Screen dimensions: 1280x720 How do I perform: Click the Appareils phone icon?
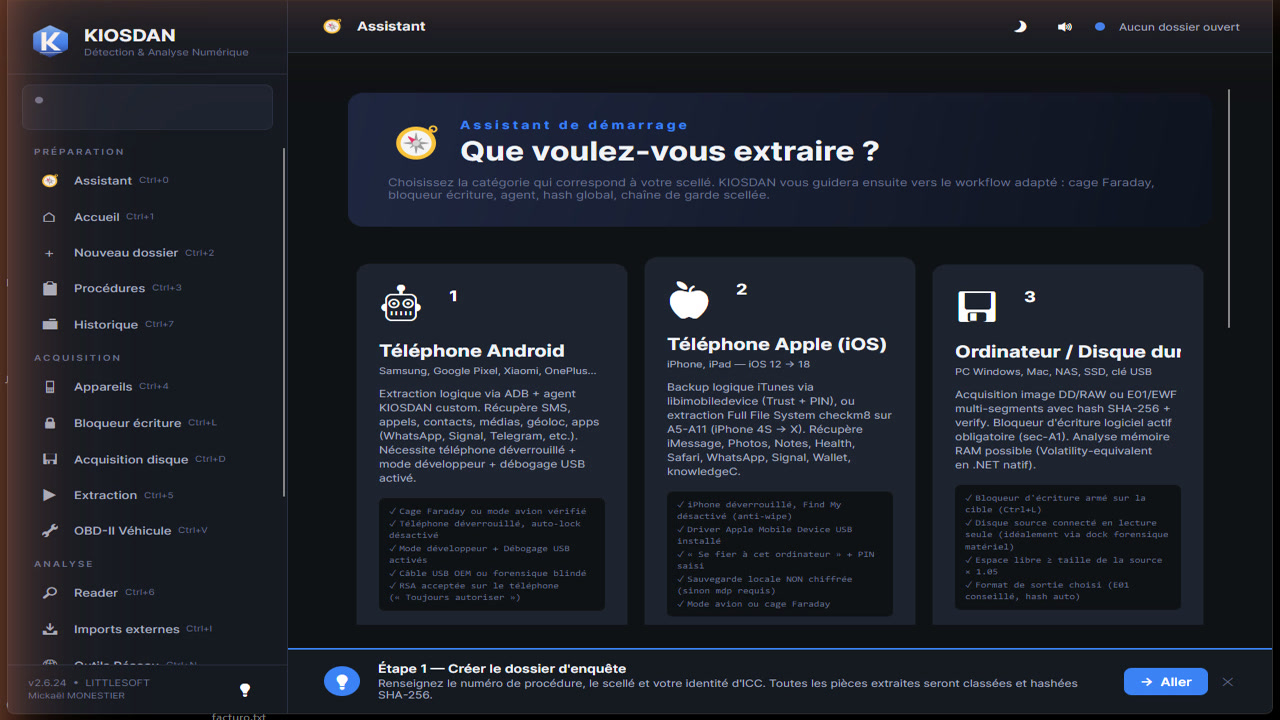click(50, 387)
